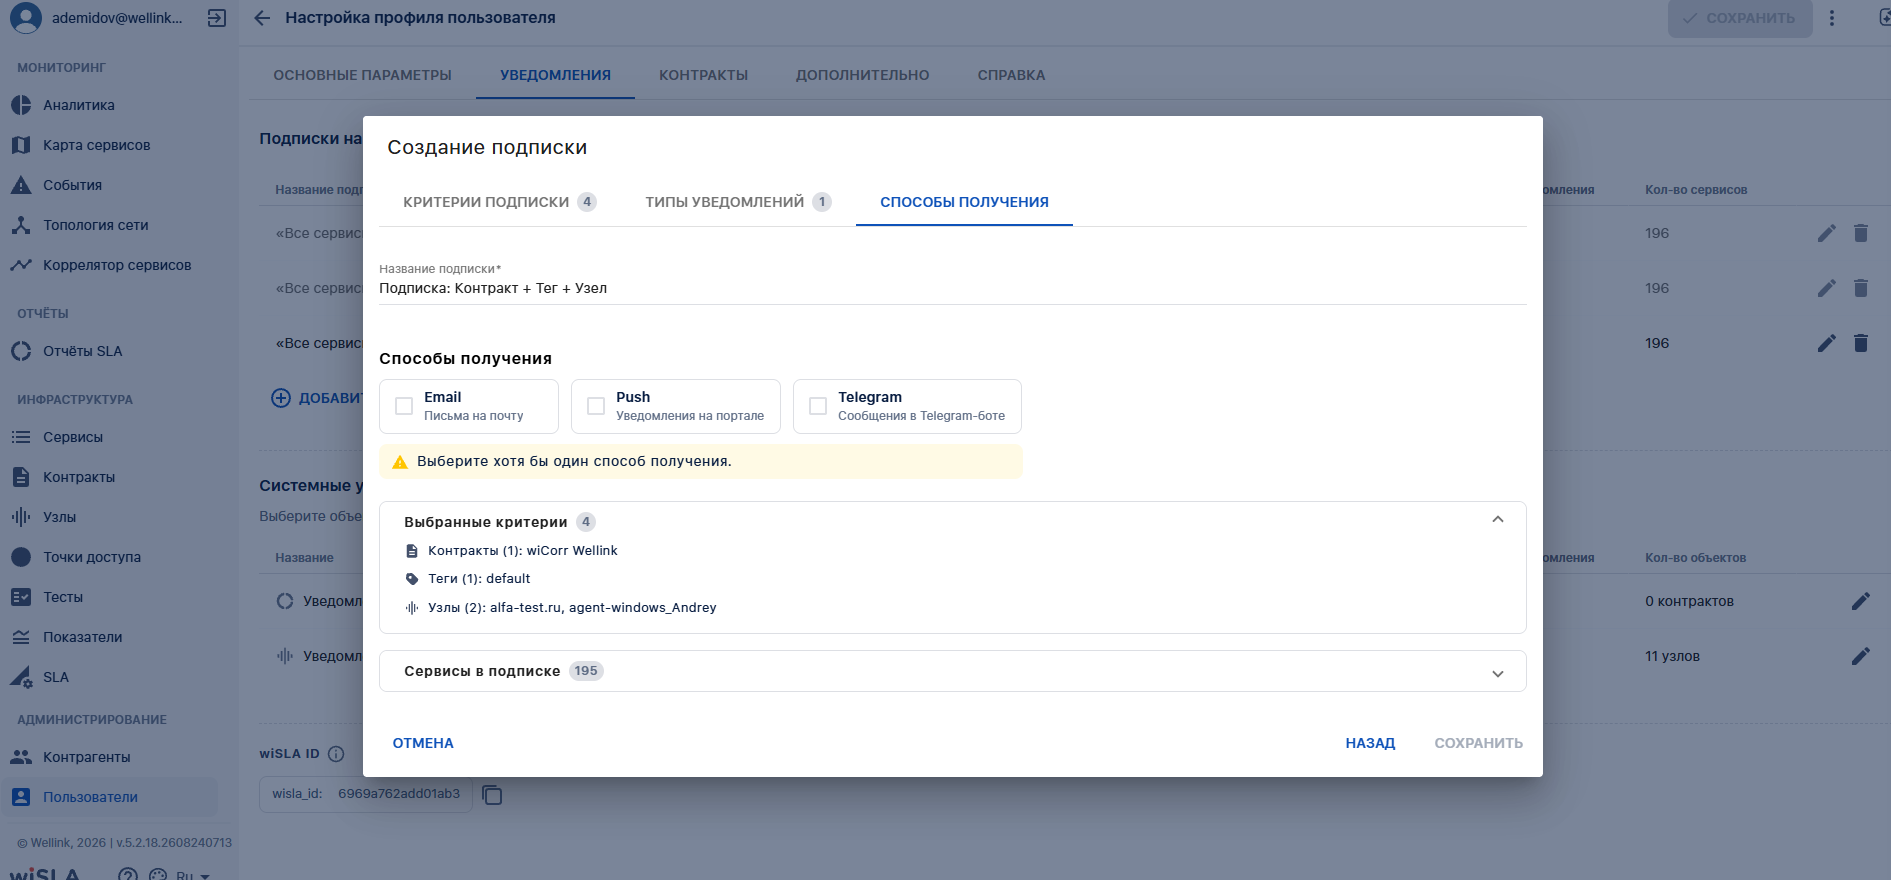Open the Сервисы list in sidebar
This screenshot has width=1891, height=880.
pyautogui.click(x=72, y=437)
